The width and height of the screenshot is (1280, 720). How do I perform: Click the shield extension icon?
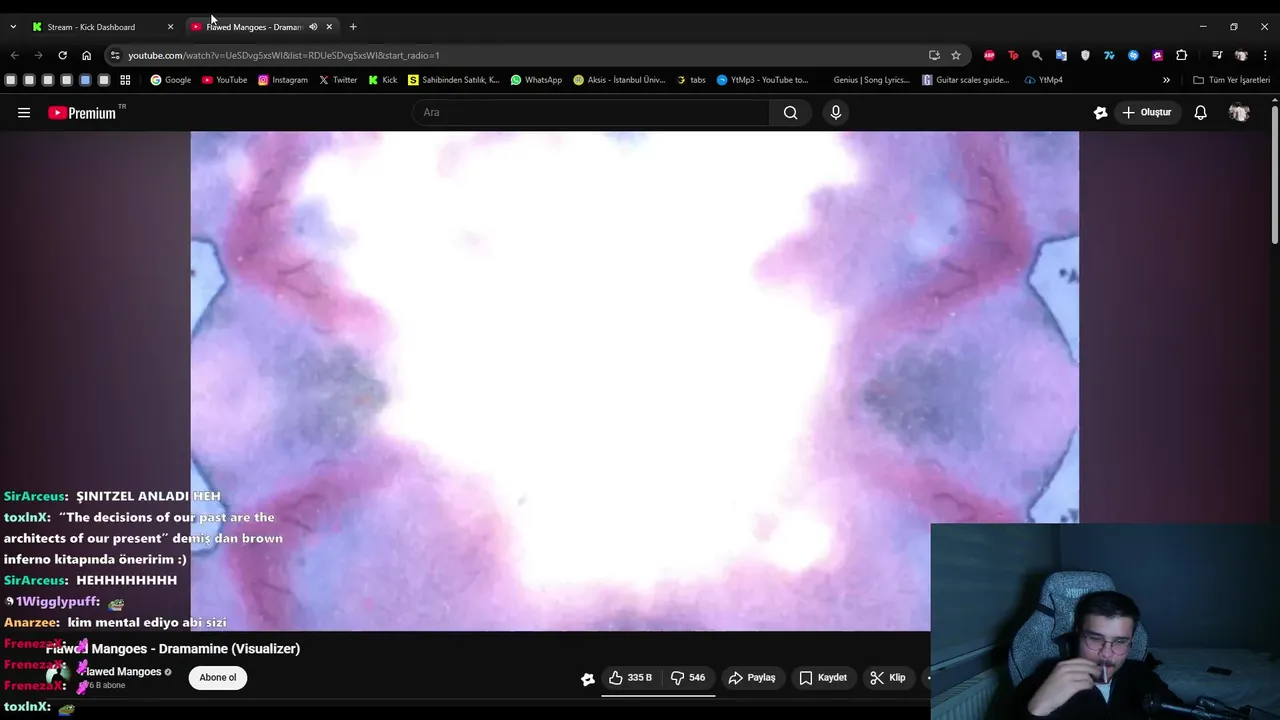pos(1085,55)
